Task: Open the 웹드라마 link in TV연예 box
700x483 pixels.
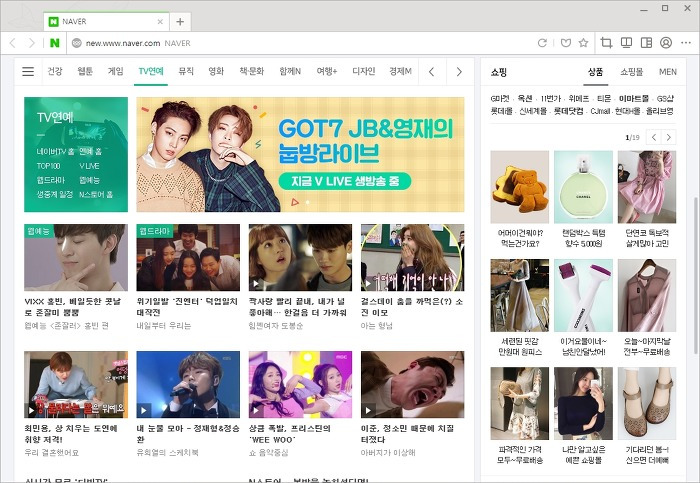Action: [x=50, y=180]
